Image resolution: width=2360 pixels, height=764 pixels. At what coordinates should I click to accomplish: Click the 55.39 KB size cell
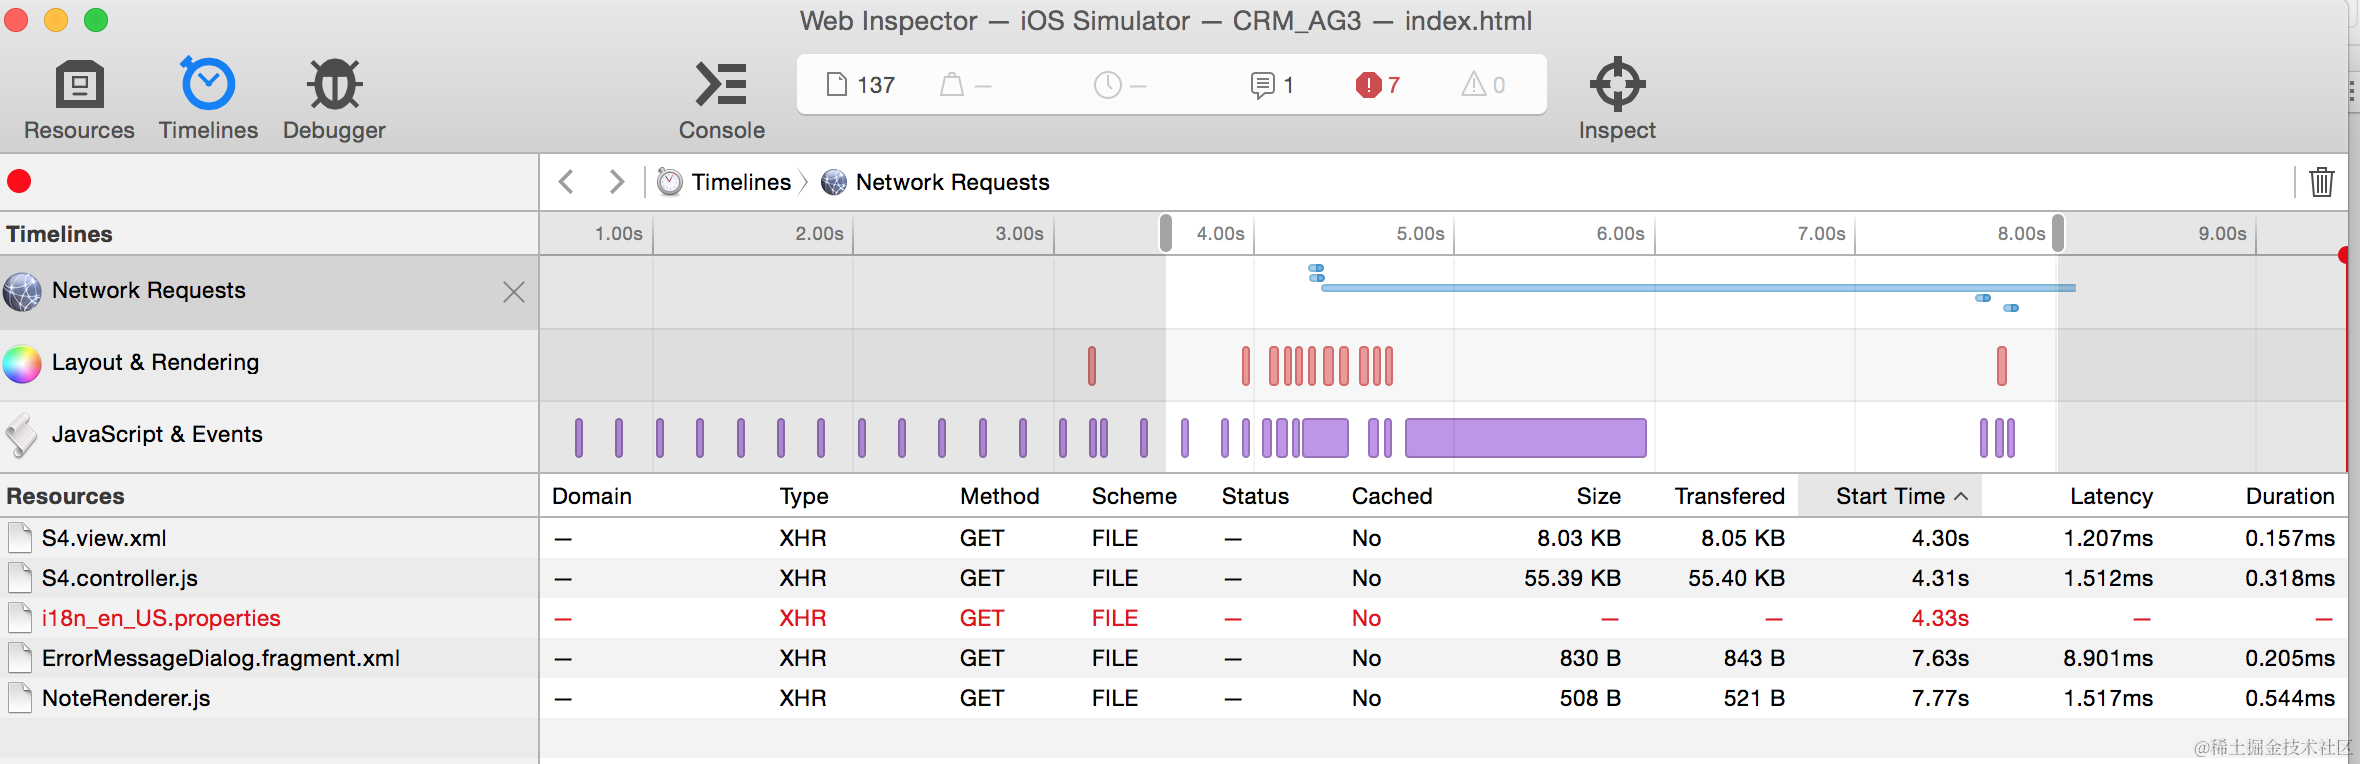point(1572,578)
